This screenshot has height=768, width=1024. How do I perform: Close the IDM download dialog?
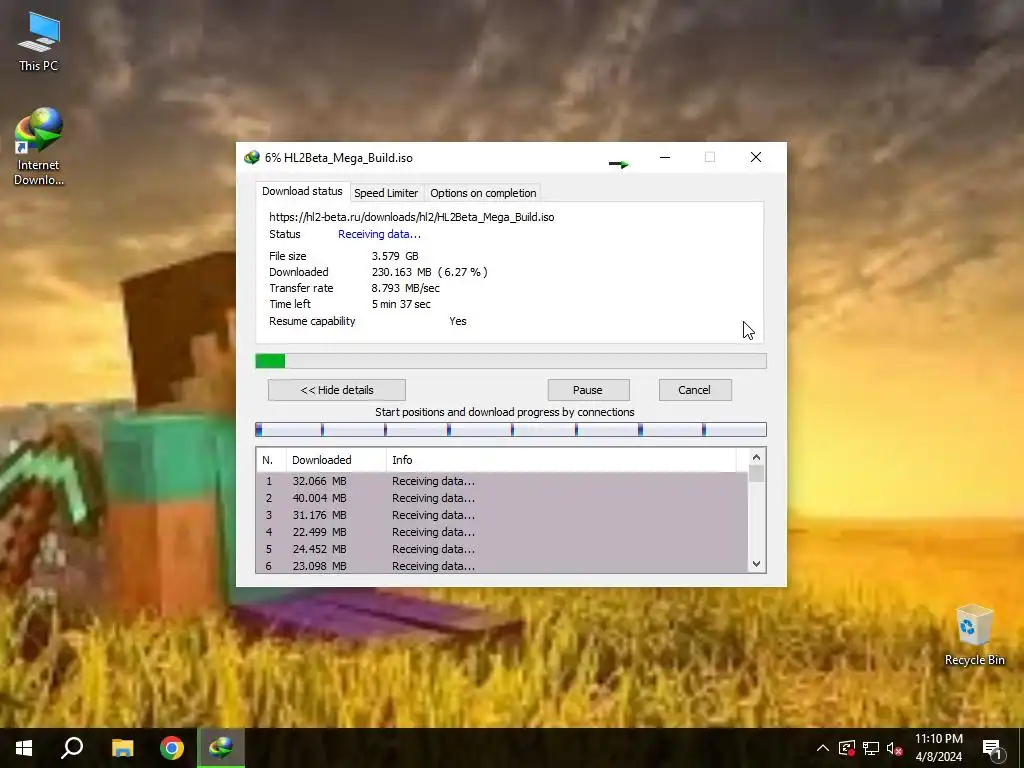pos(756,157)
